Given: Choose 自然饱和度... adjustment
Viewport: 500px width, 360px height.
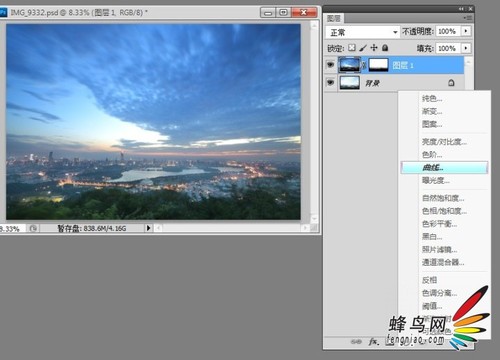Looking at the screenshot, I should [x=443, y=198].
